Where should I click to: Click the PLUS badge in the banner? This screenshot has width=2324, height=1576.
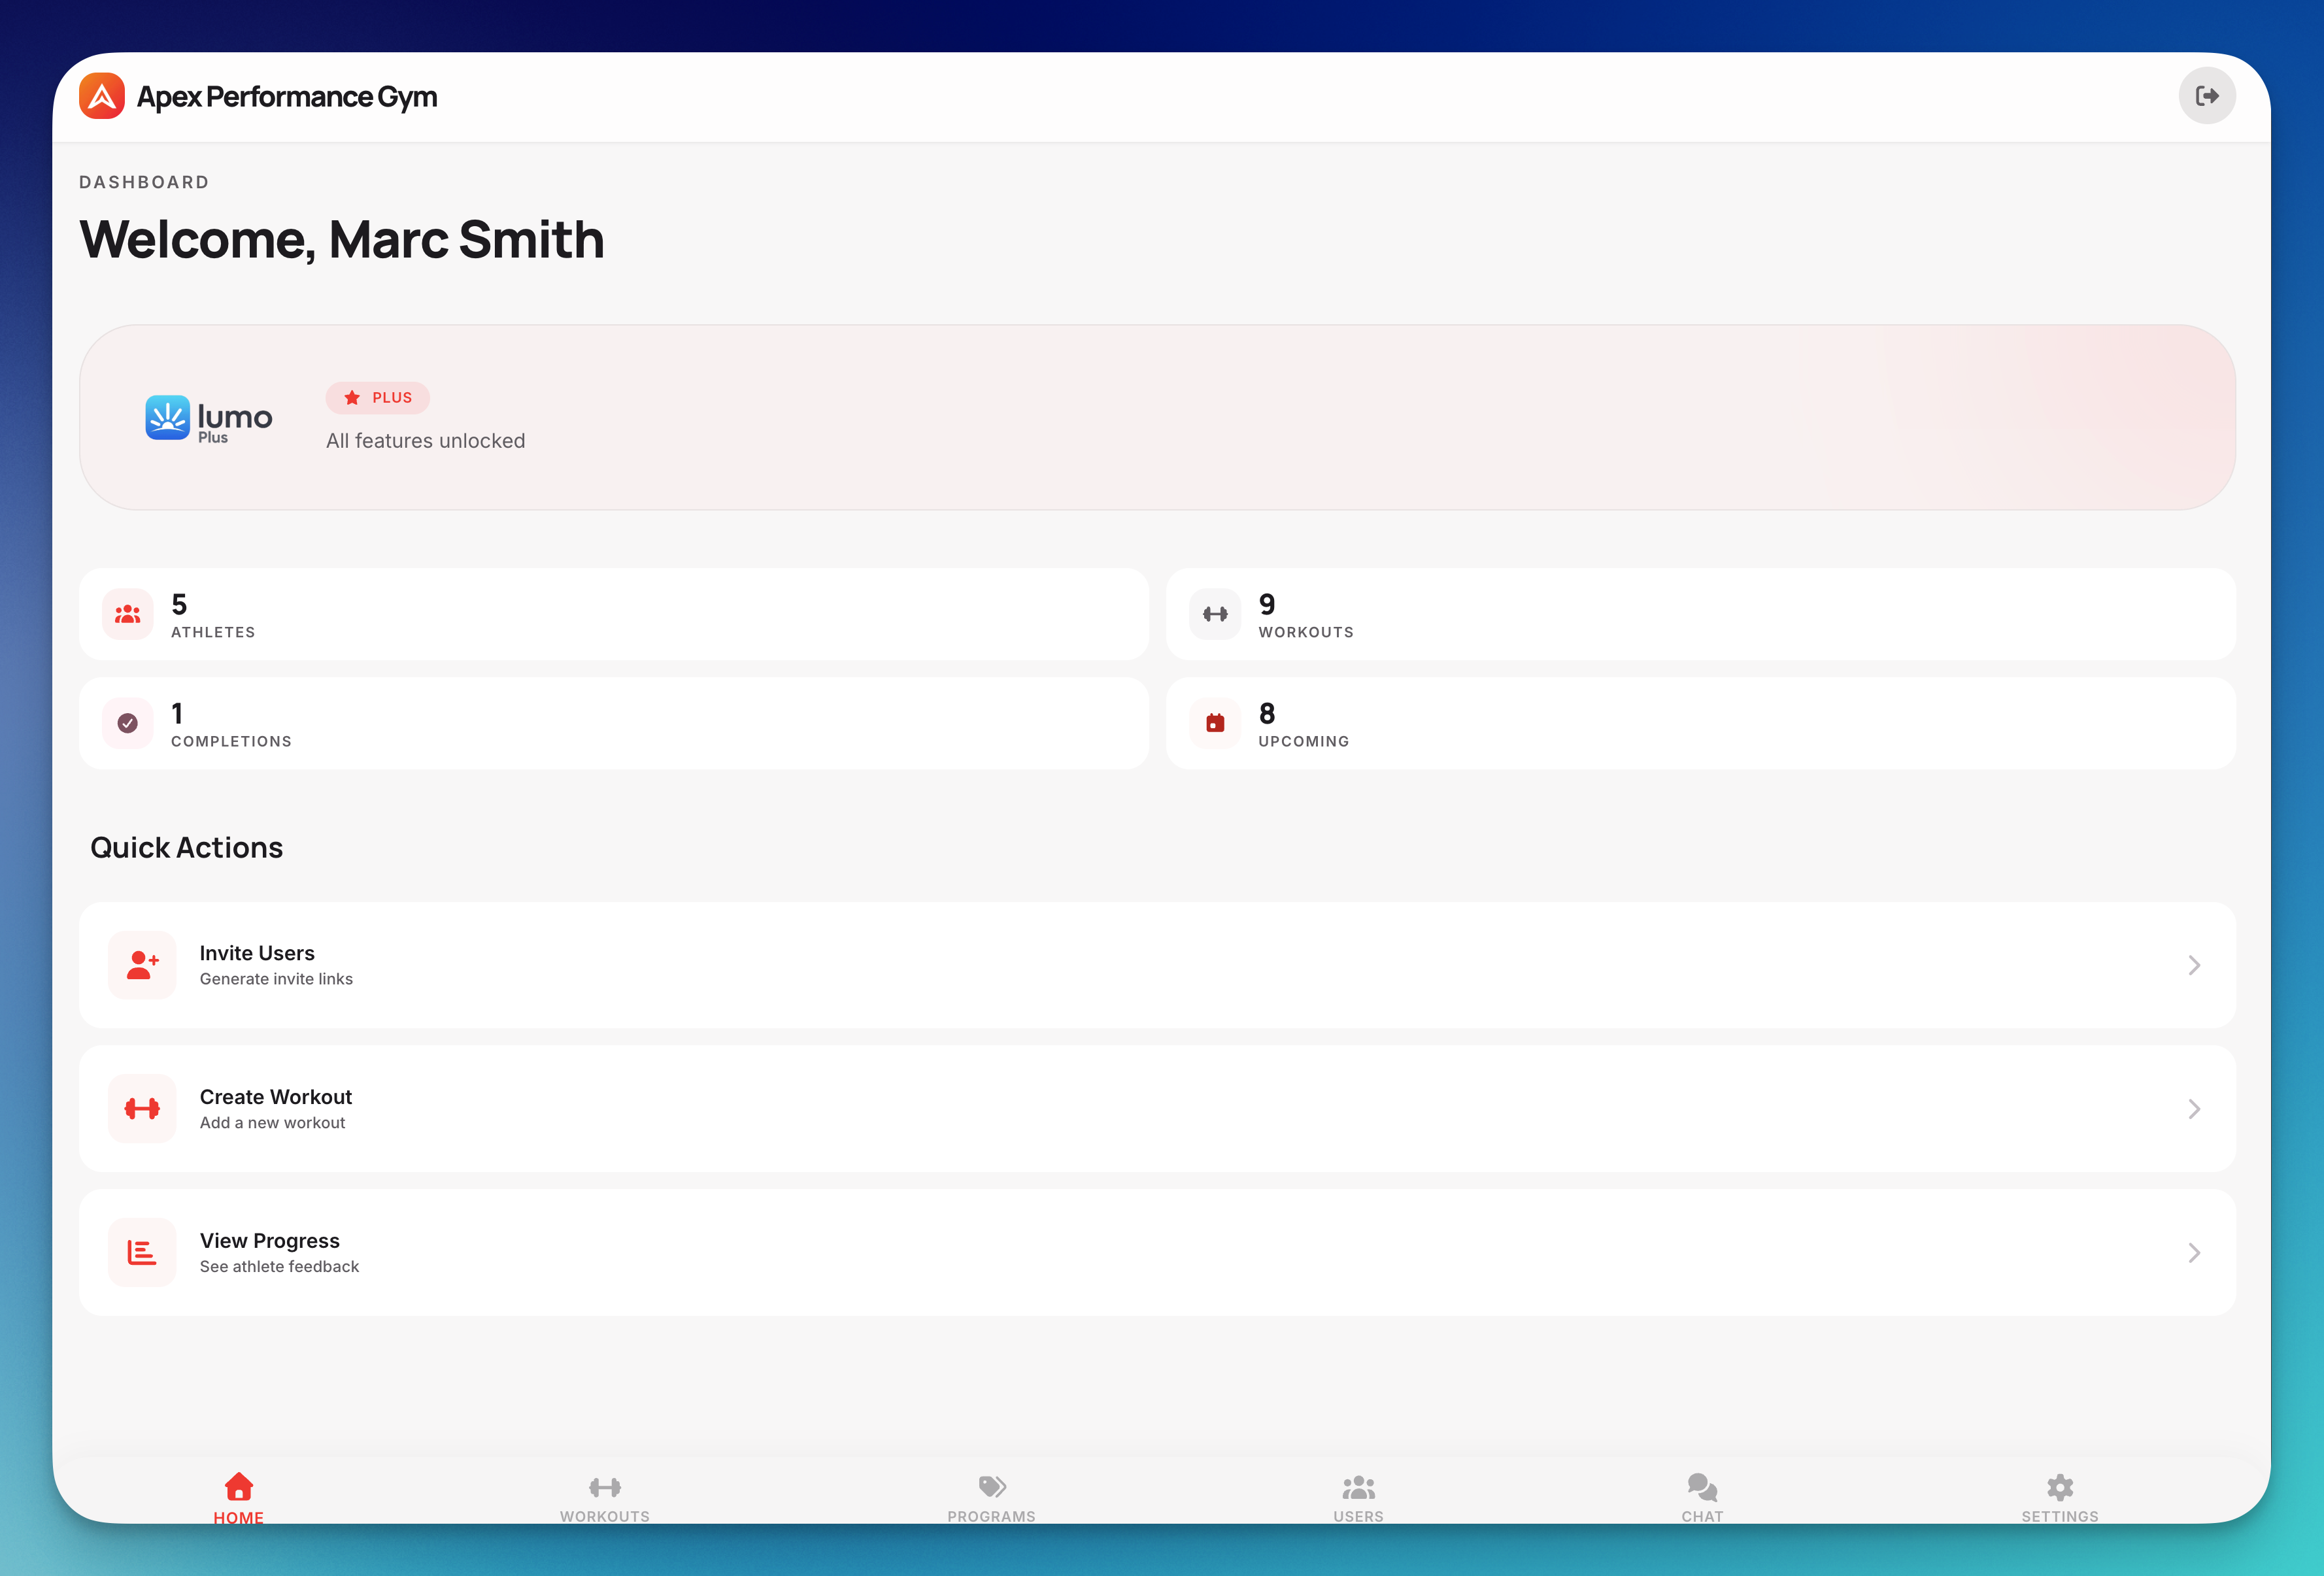(377, 397)
